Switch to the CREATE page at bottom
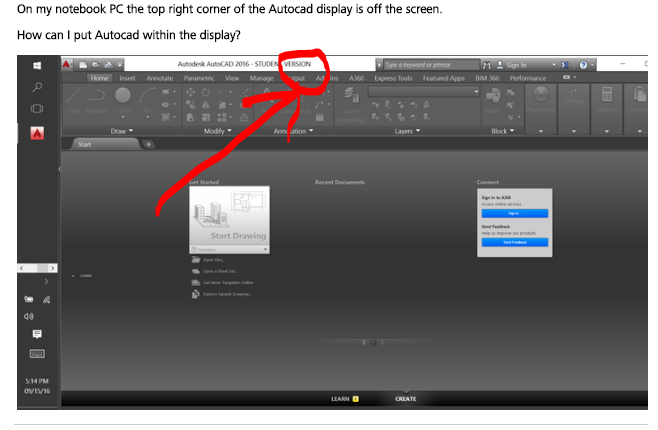This screenshot has width=658, height=430. point(405,399)
